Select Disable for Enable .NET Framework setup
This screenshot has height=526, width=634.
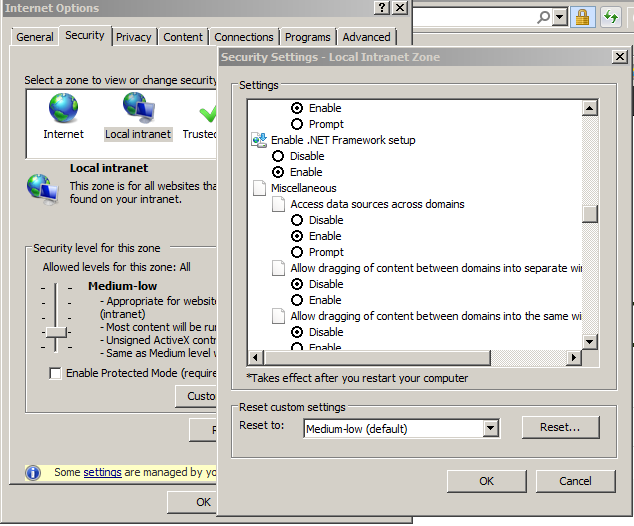click(x=278, y=156)
